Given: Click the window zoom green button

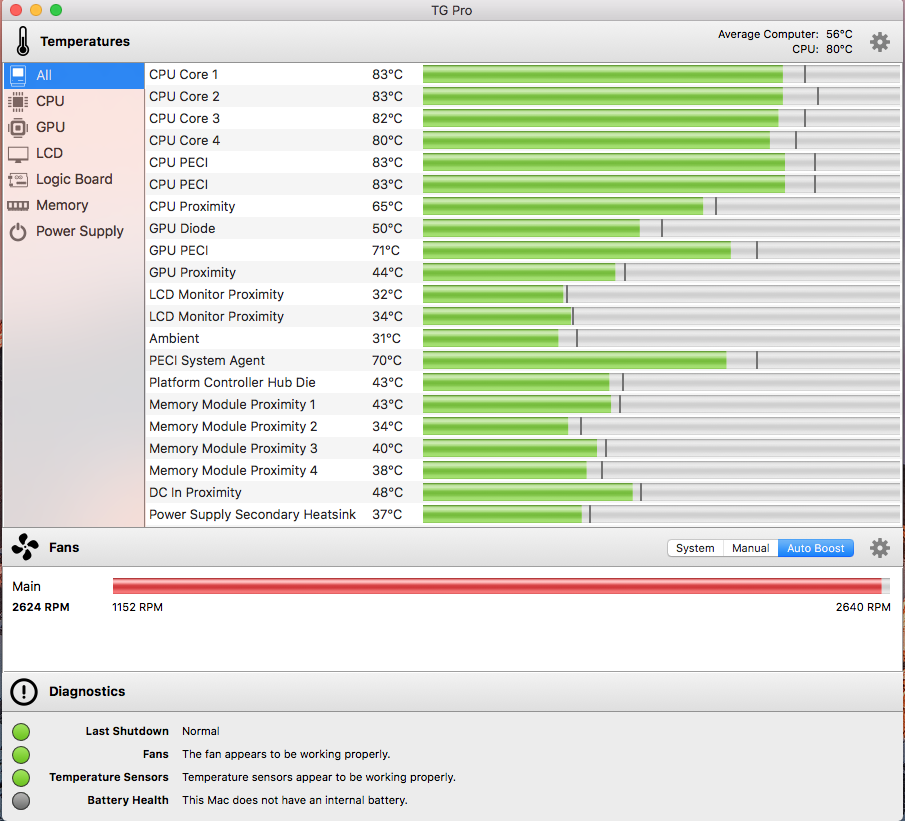Looking at the screenshot, I should coord(56,10).
